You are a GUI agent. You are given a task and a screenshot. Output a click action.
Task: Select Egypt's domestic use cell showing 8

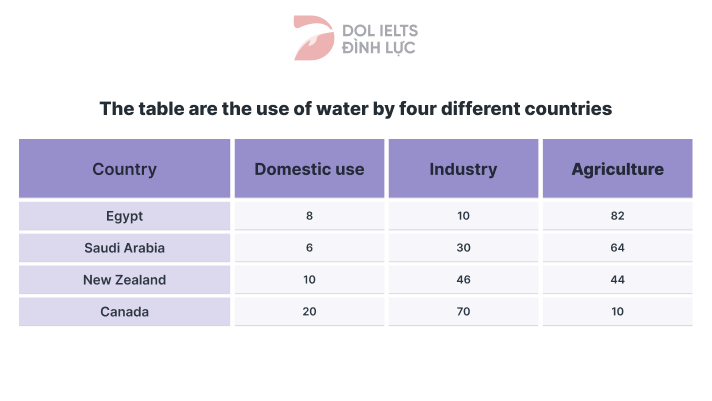coord(309,216)
